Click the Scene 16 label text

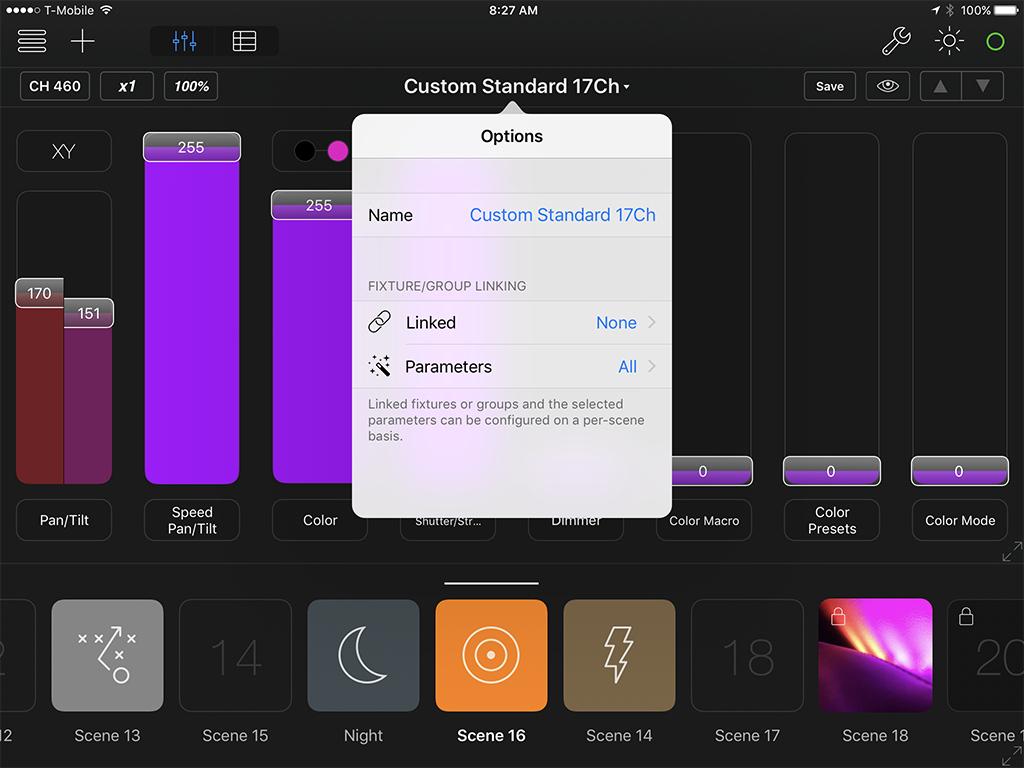point(491,735)
